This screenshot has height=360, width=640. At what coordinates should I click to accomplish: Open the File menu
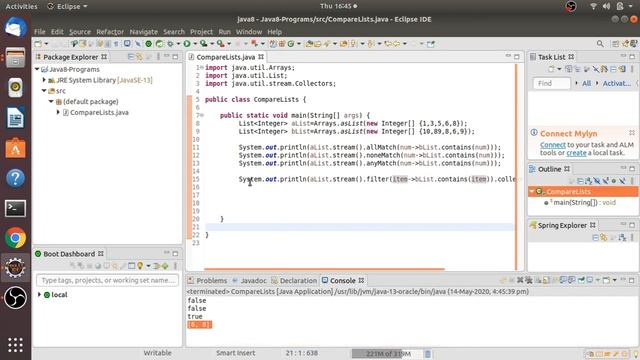click(40, 32)
